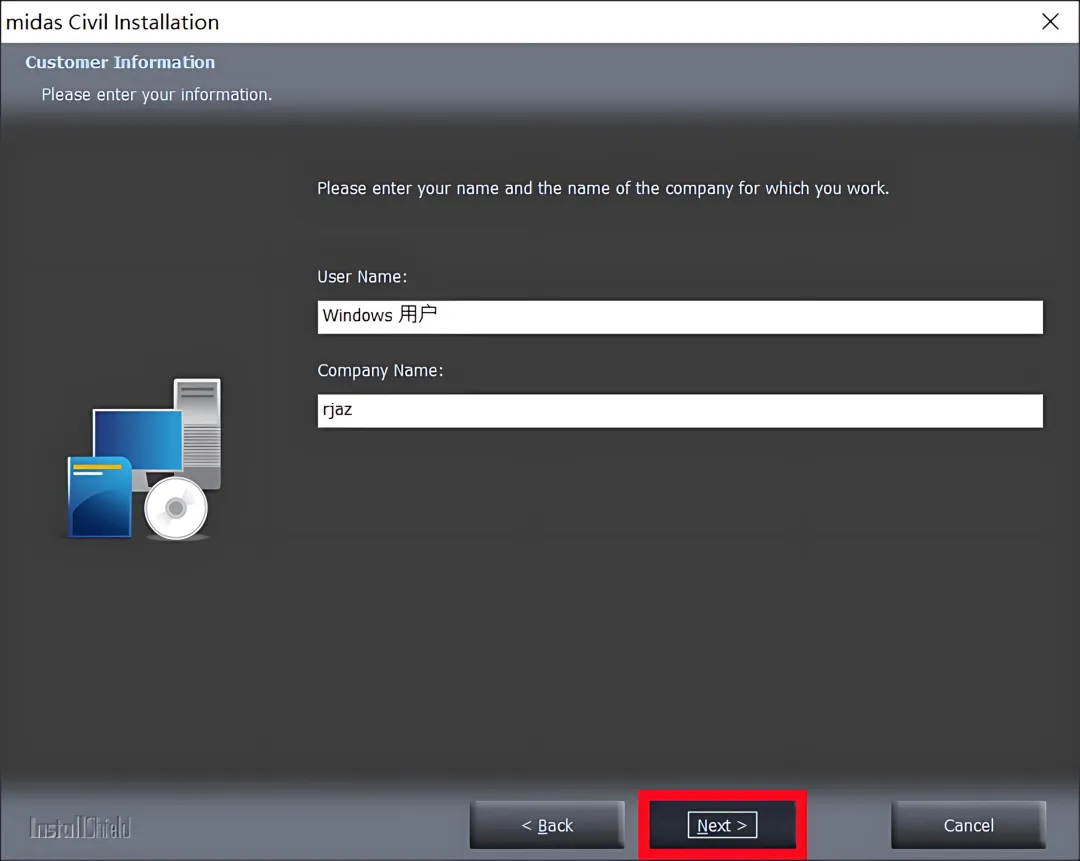Select the Customer Information heading text
The height and width of the screenshot is (861, 1080).
click(120, 62)
